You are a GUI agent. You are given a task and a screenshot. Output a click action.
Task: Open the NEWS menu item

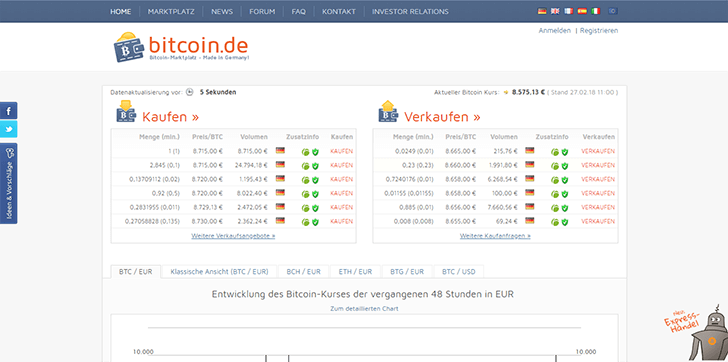222,12
